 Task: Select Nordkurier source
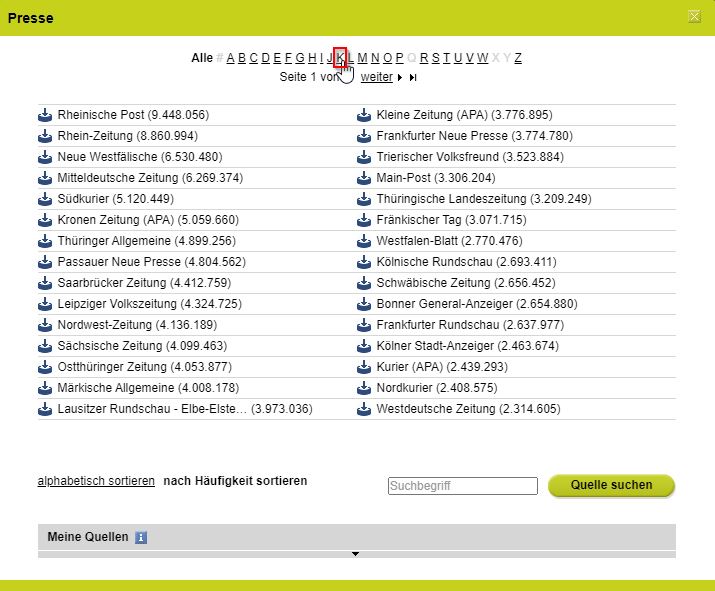437,388
